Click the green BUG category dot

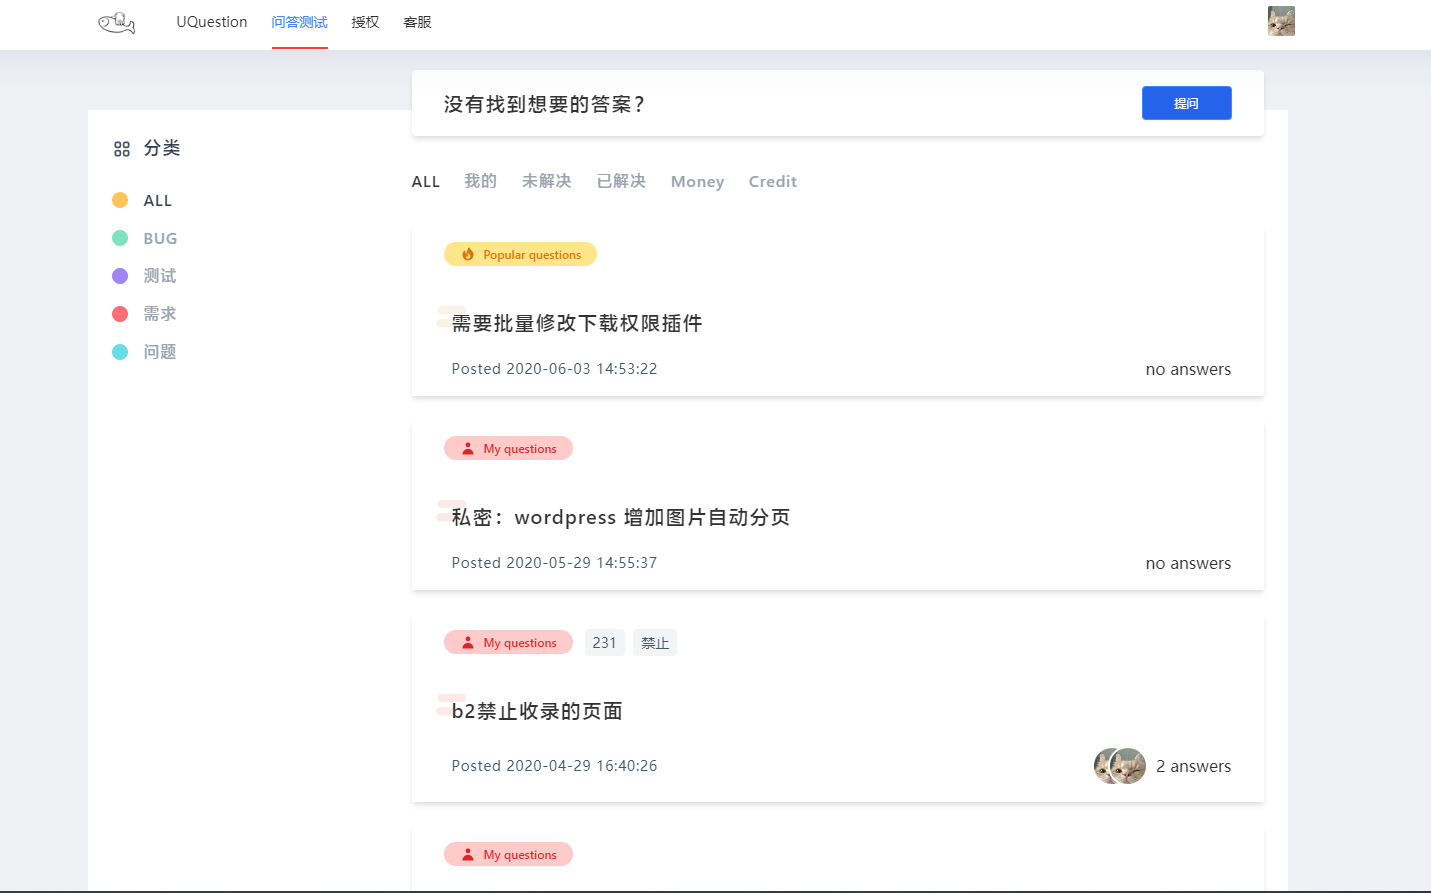[120, 238]
